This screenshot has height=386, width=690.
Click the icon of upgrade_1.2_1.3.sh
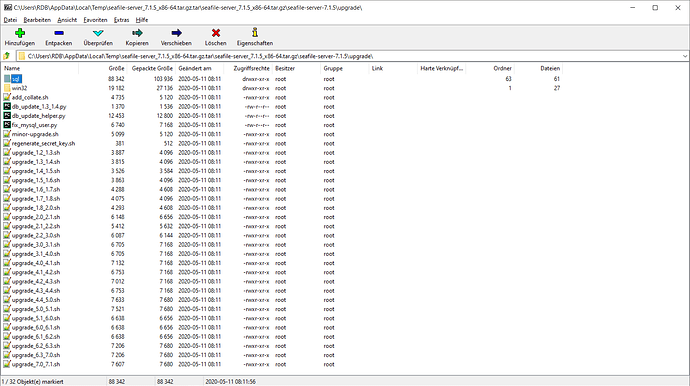coord(7,152)
